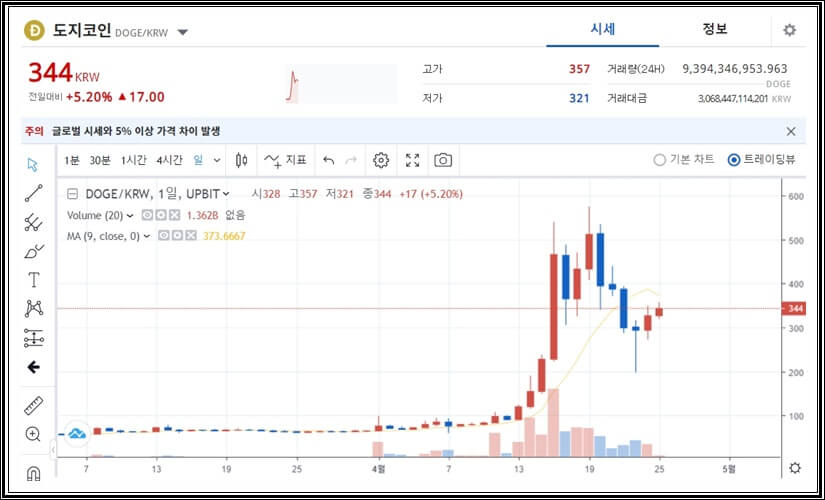Select the trend line drawing tool
Screen dimensions: 825x500
(x=34, y=193)
